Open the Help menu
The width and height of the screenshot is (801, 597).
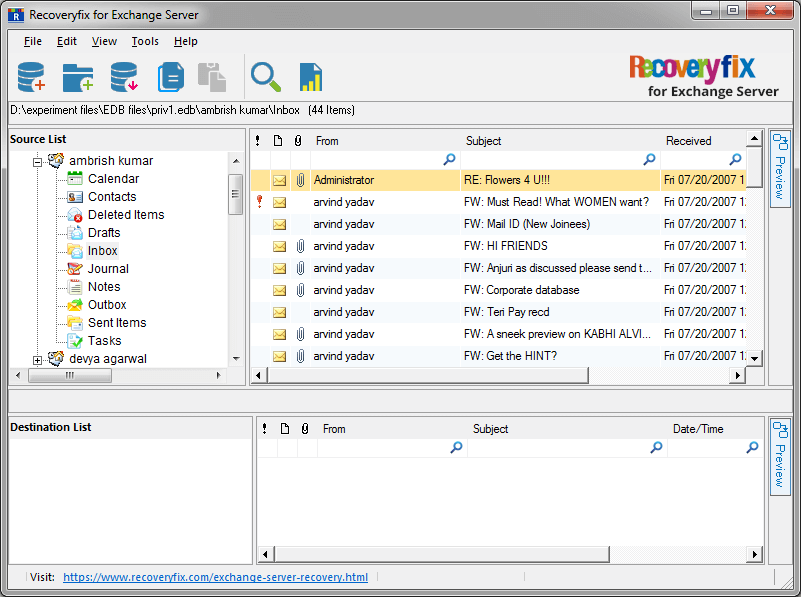click(x=185, y=41)
